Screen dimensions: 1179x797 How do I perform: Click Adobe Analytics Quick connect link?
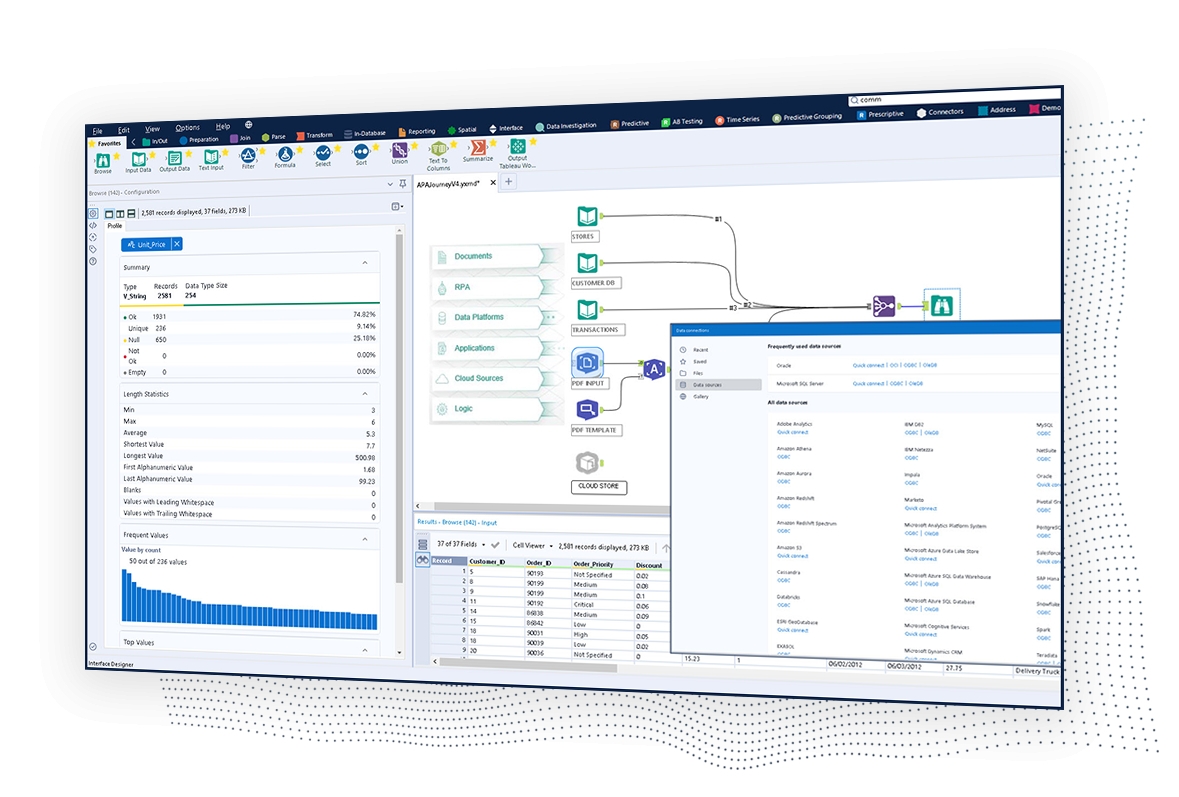point(793,432)
